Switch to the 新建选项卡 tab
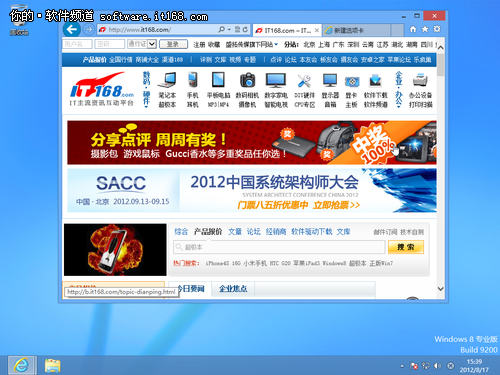 point(356,30)
